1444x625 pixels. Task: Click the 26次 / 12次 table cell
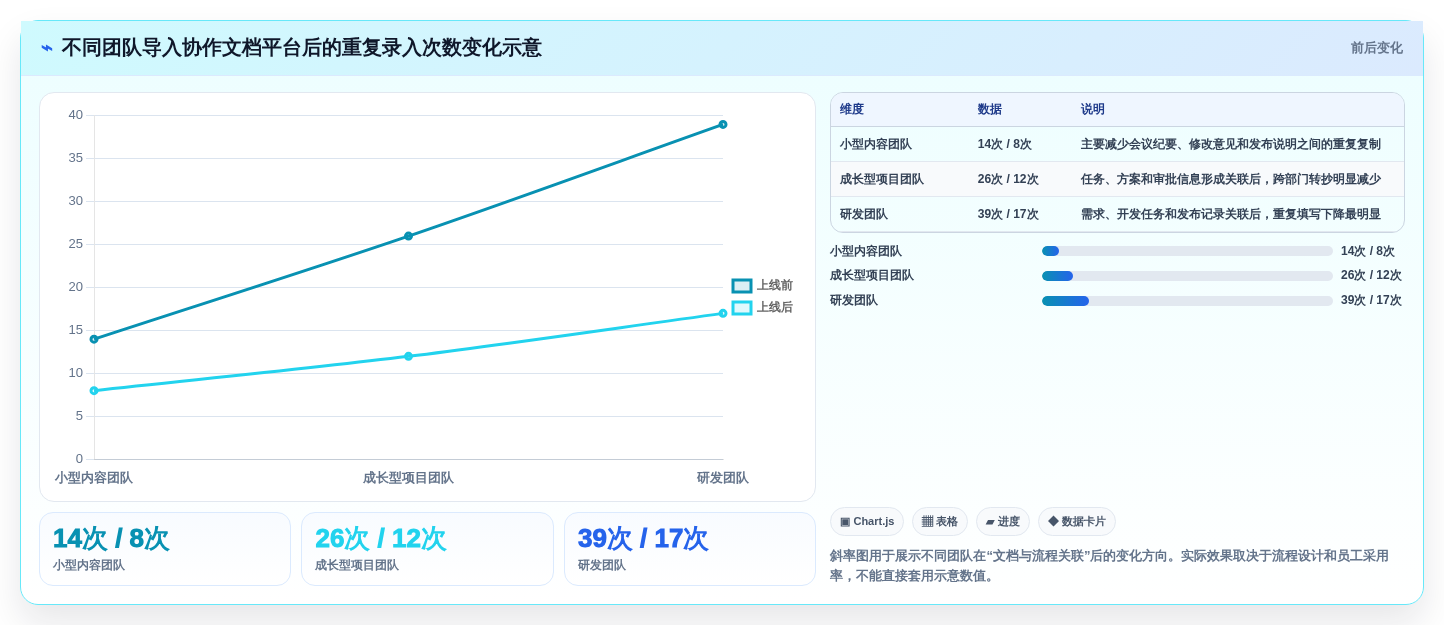point(1008,180)
